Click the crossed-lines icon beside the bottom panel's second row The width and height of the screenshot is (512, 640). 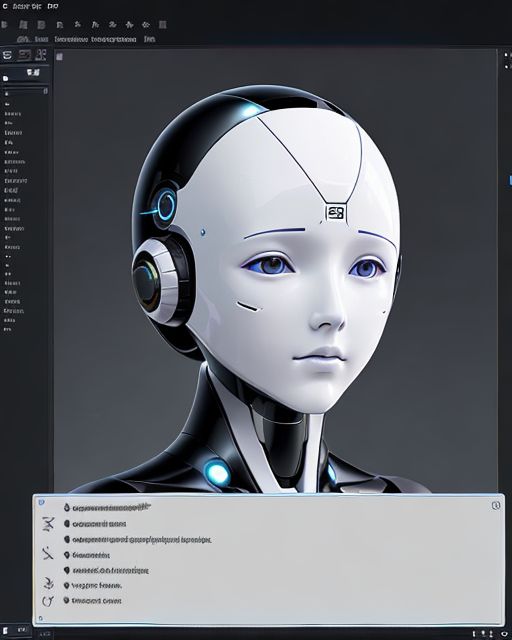(48, 524)
